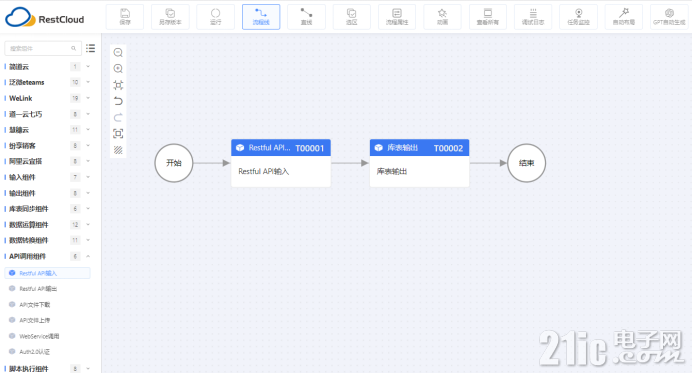Click the 数据转换组件 group label
This screenshot has height=373, width=693.
(x=29, y=240)
